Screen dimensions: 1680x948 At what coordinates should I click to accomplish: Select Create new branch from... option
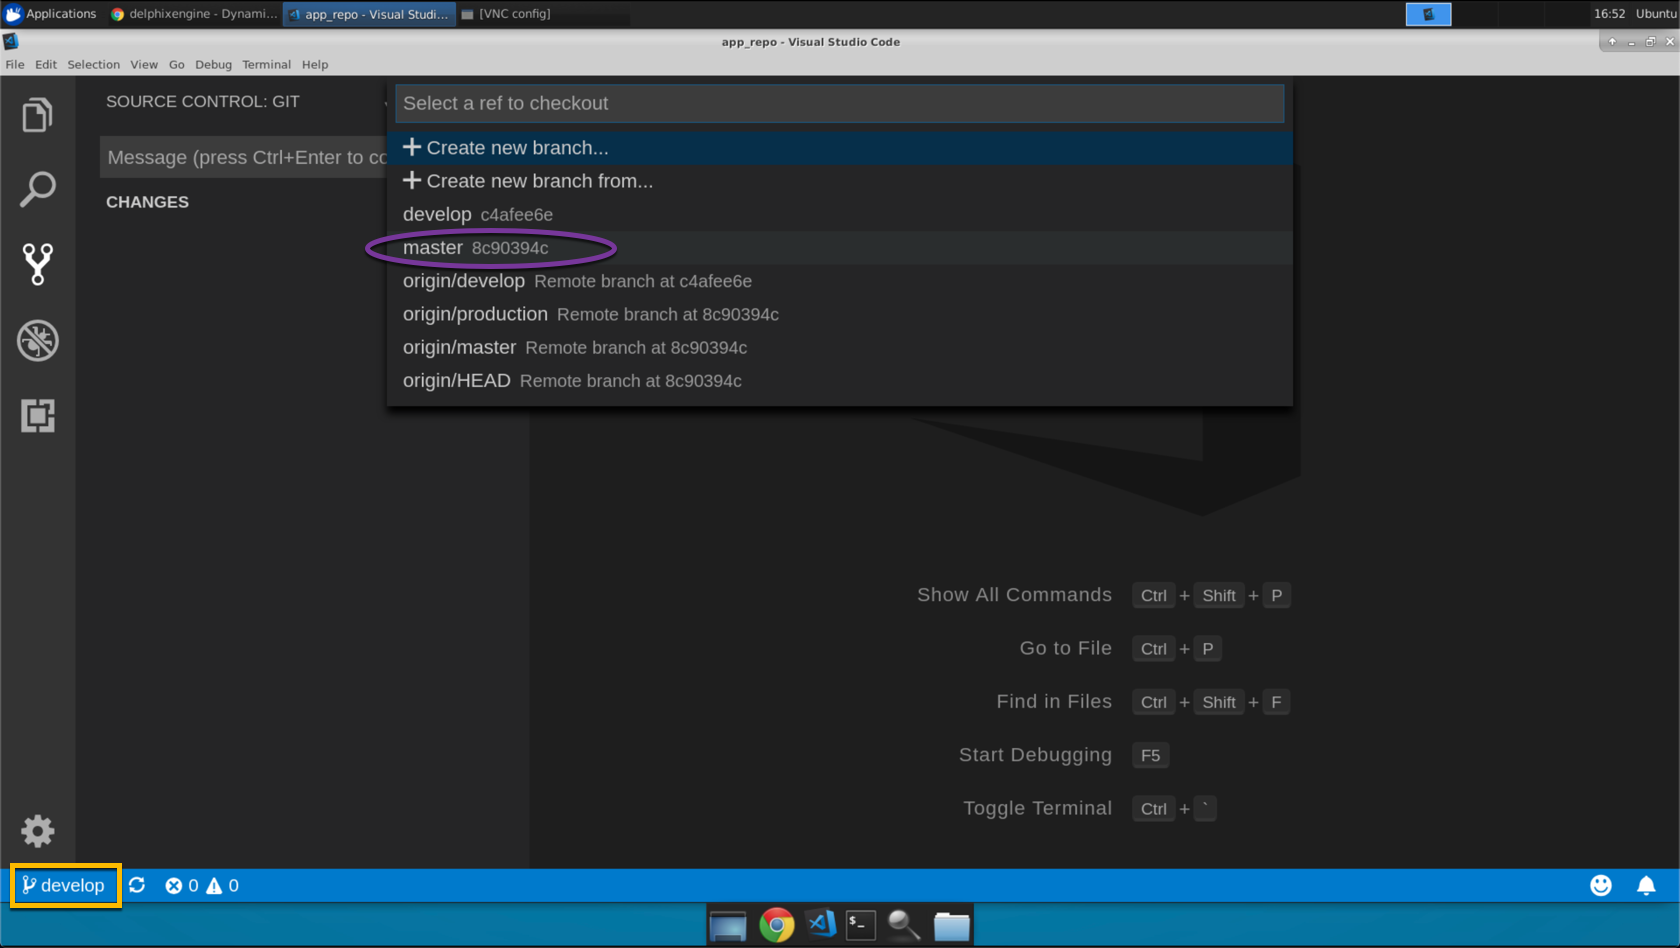coord(840,181)
